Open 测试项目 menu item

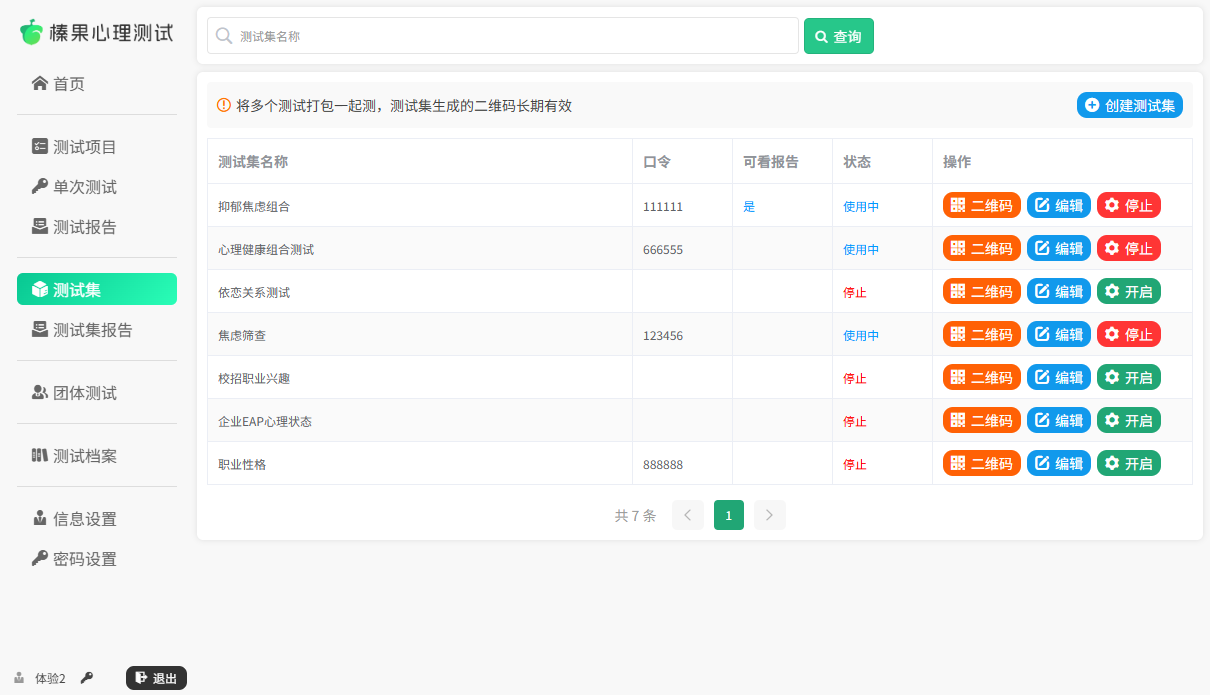(97, 147)
